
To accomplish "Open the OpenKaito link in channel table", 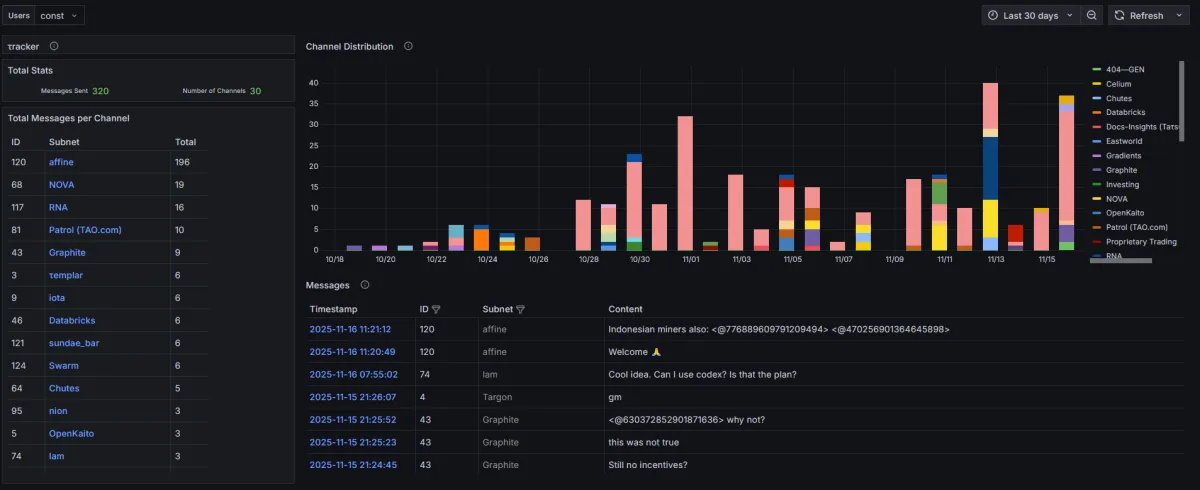I will click(70, 433).
